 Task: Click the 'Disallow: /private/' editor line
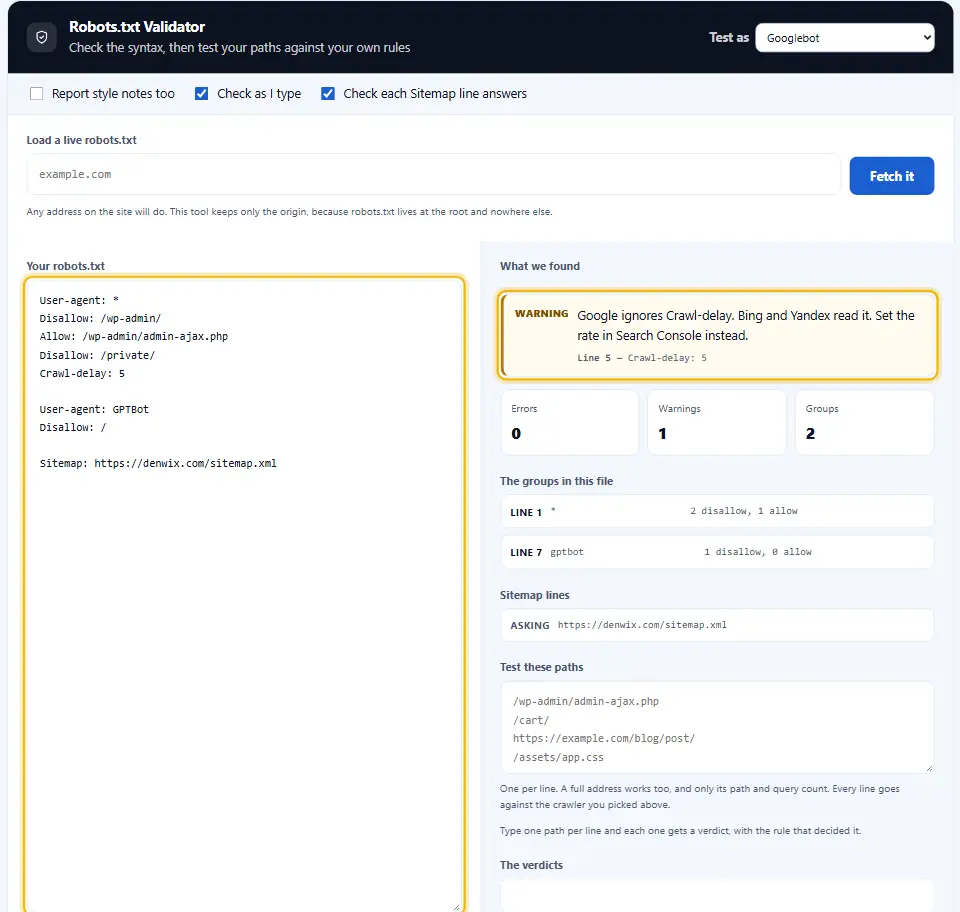97,355
